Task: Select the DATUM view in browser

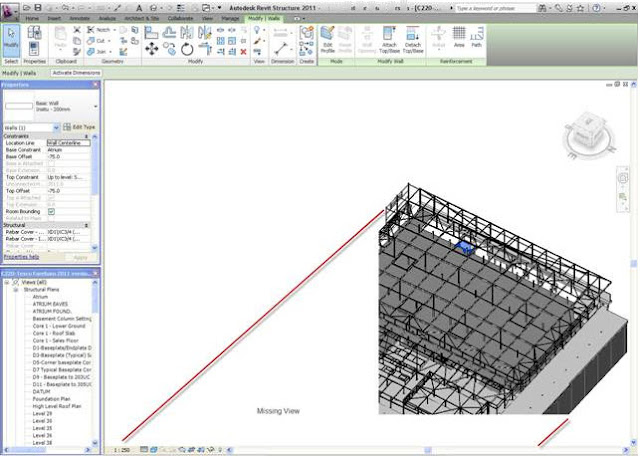Action: [x=41, y=391]
